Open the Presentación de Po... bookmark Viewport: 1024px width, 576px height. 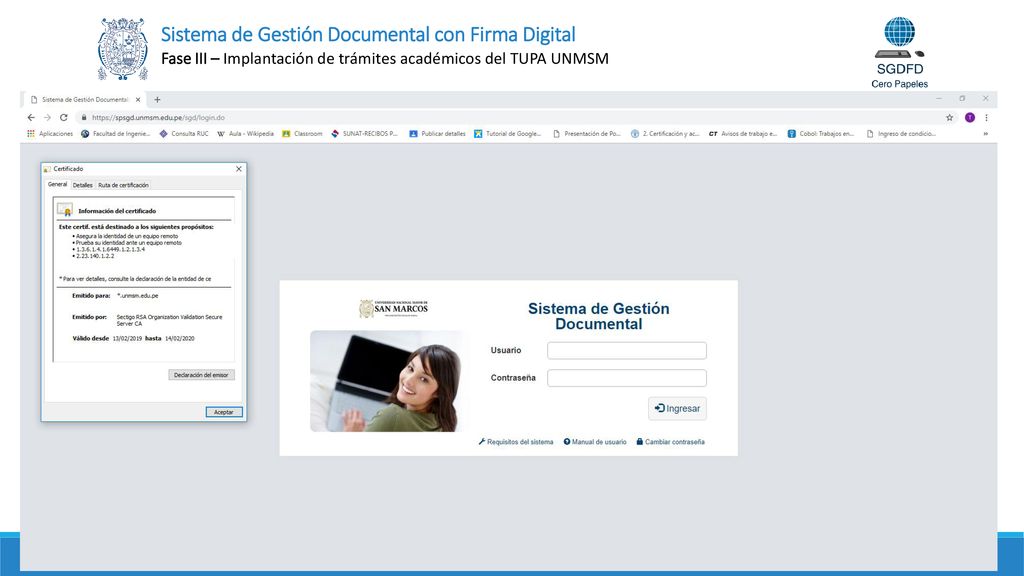coord(586,134)
